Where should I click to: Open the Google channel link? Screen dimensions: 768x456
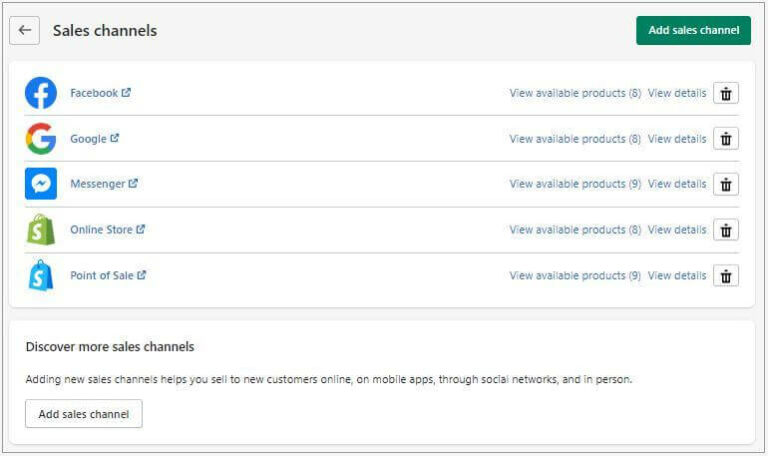coord(95,139)
